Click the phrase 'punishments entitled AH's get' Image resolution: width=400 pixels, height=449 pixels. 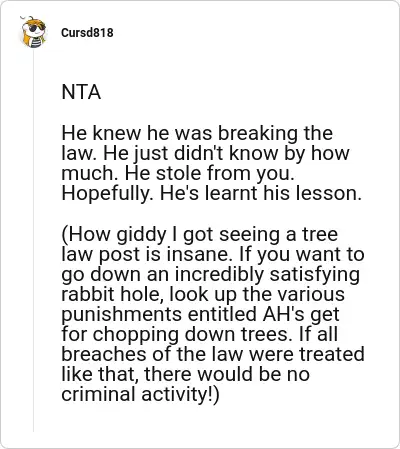(200, 315)
